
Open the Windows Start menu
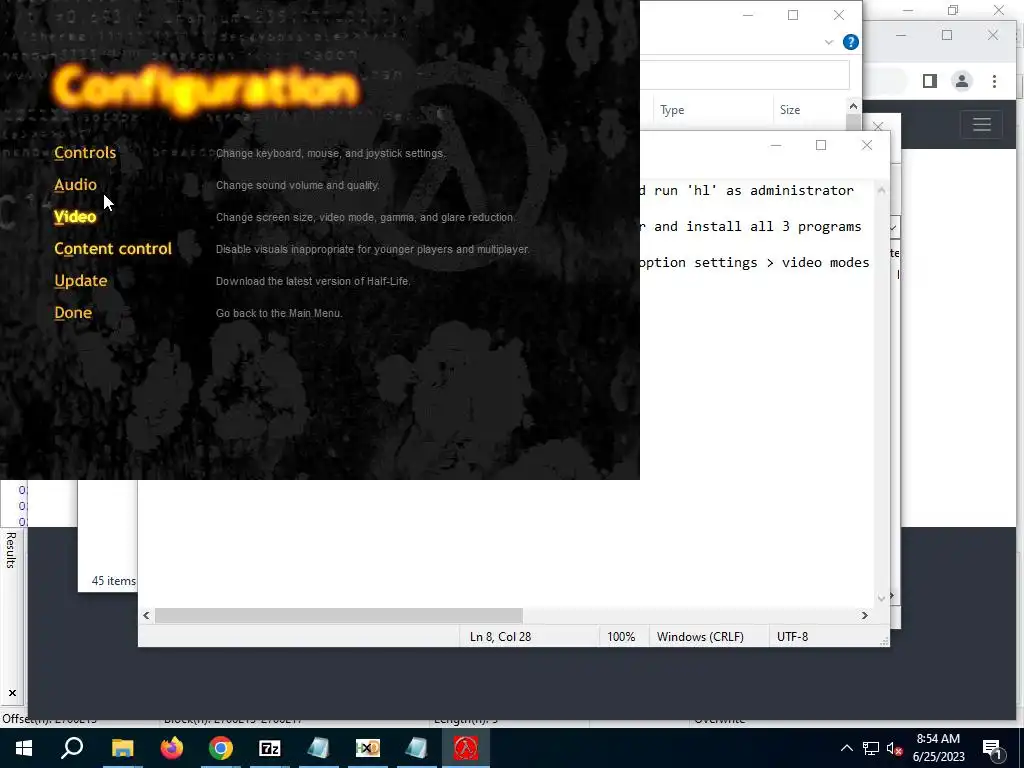pyautogui.click(x=24, y=748)
